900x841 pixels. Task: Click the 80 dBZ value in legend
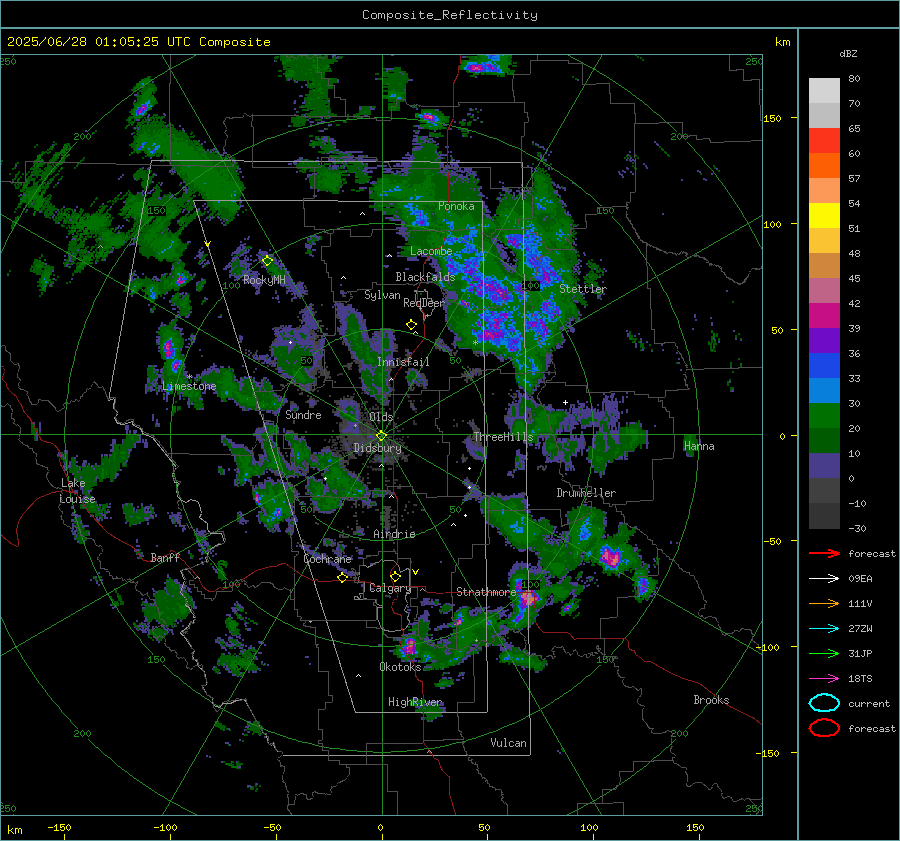(x=854, y=79)
